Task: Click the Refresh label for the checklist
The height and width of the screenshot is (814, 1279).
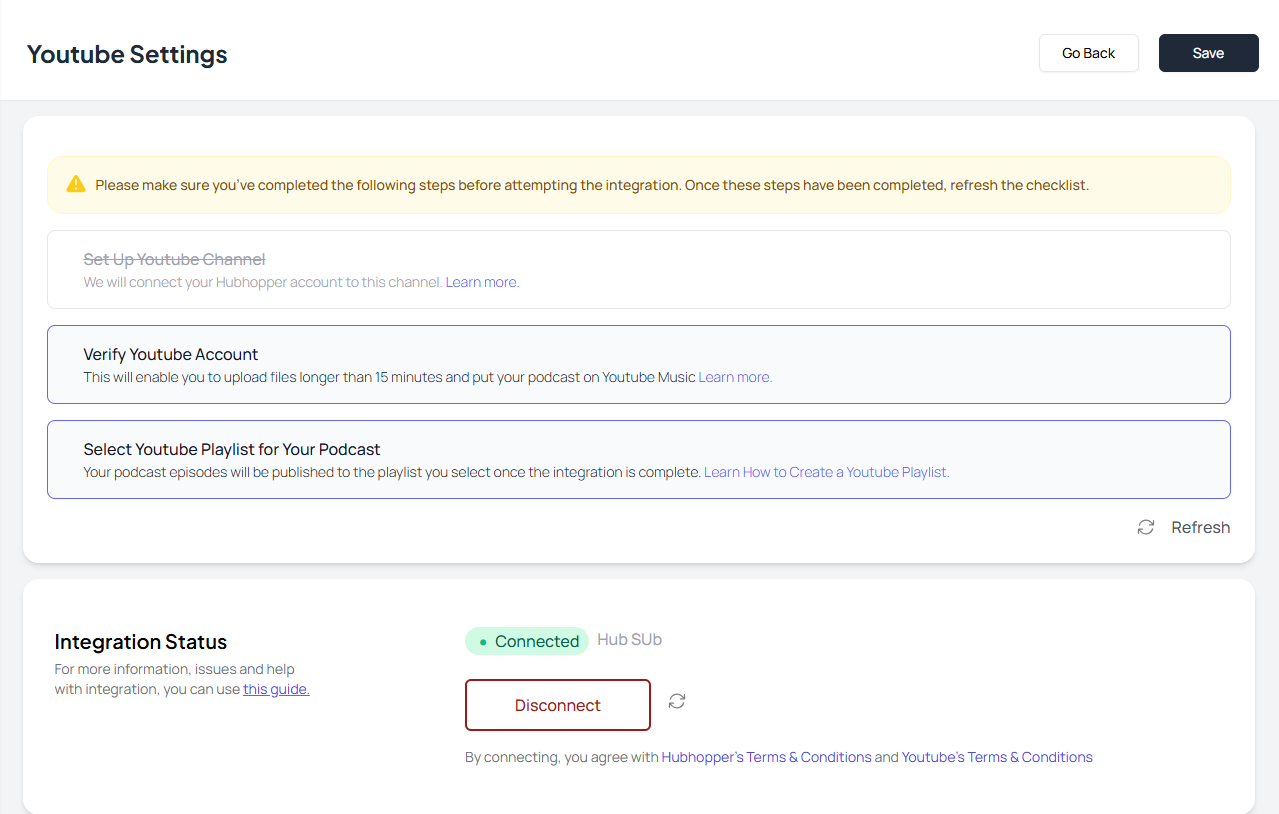Action: coord(1201,527)
